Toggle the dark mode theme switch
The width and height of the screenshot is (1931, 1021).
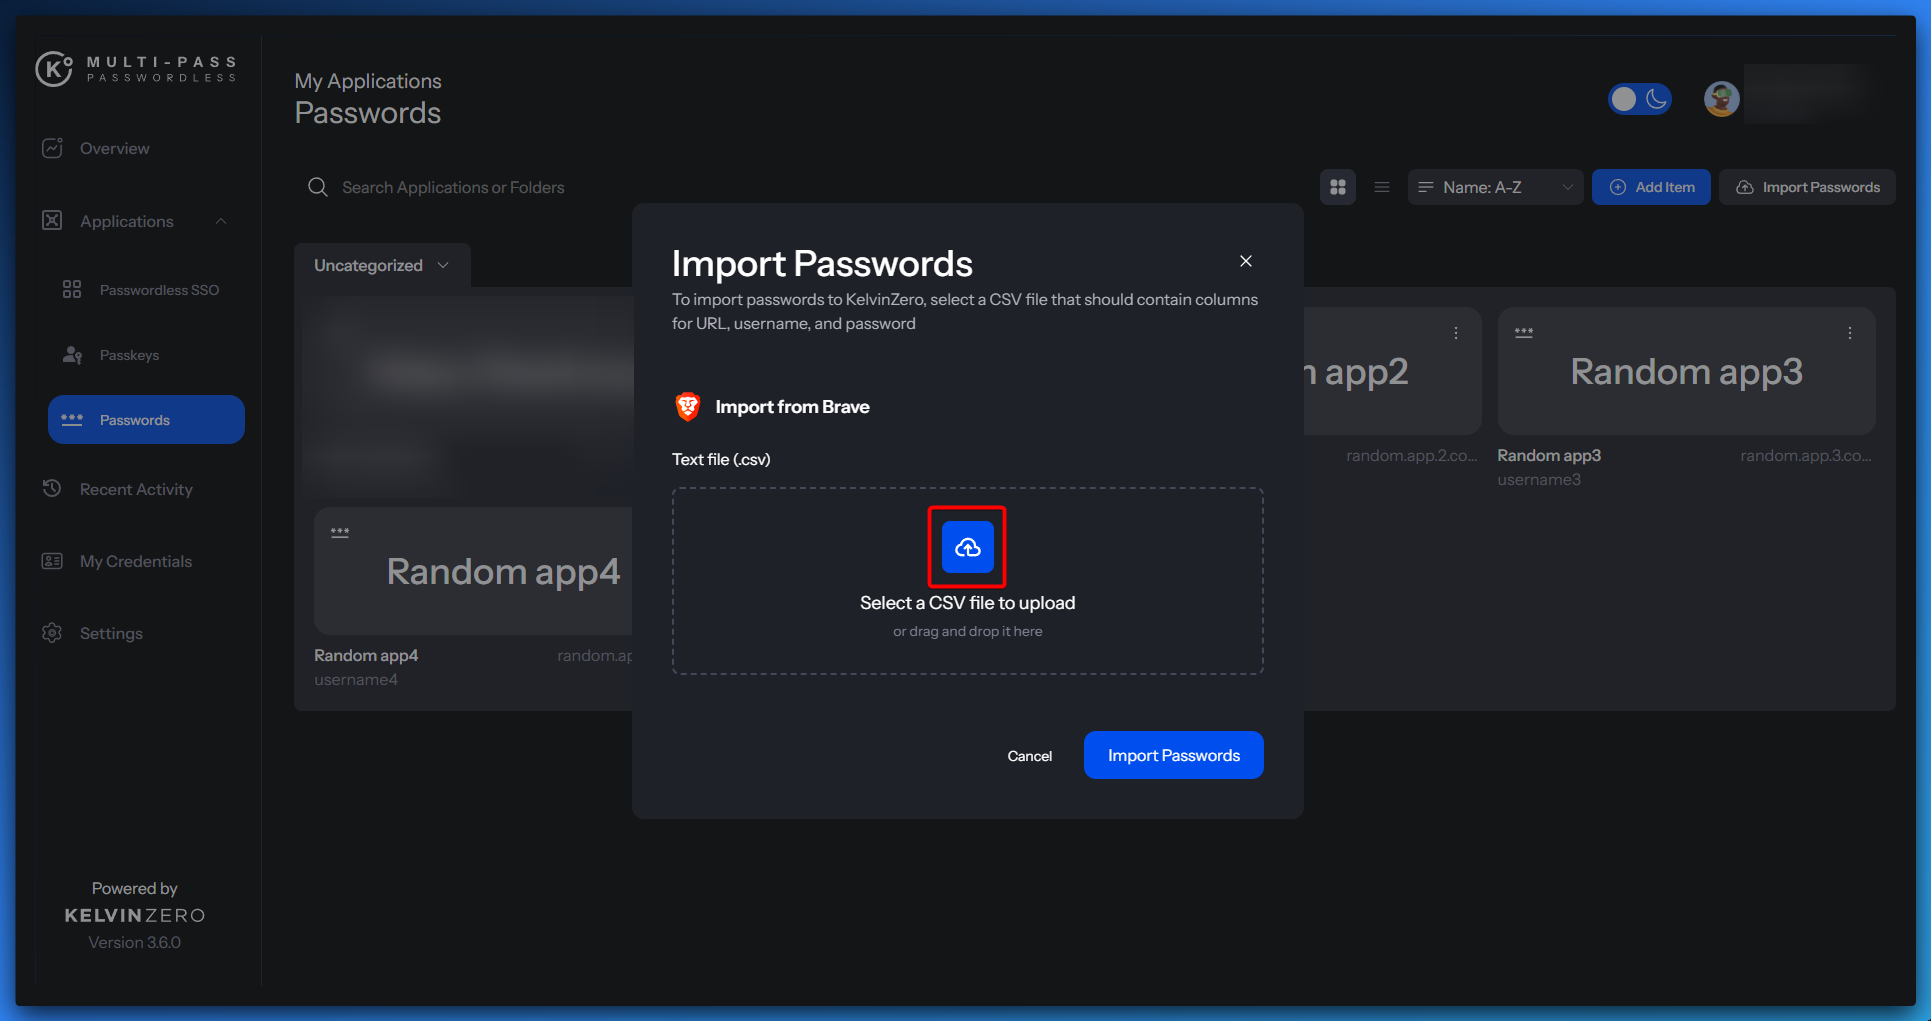1639,99
